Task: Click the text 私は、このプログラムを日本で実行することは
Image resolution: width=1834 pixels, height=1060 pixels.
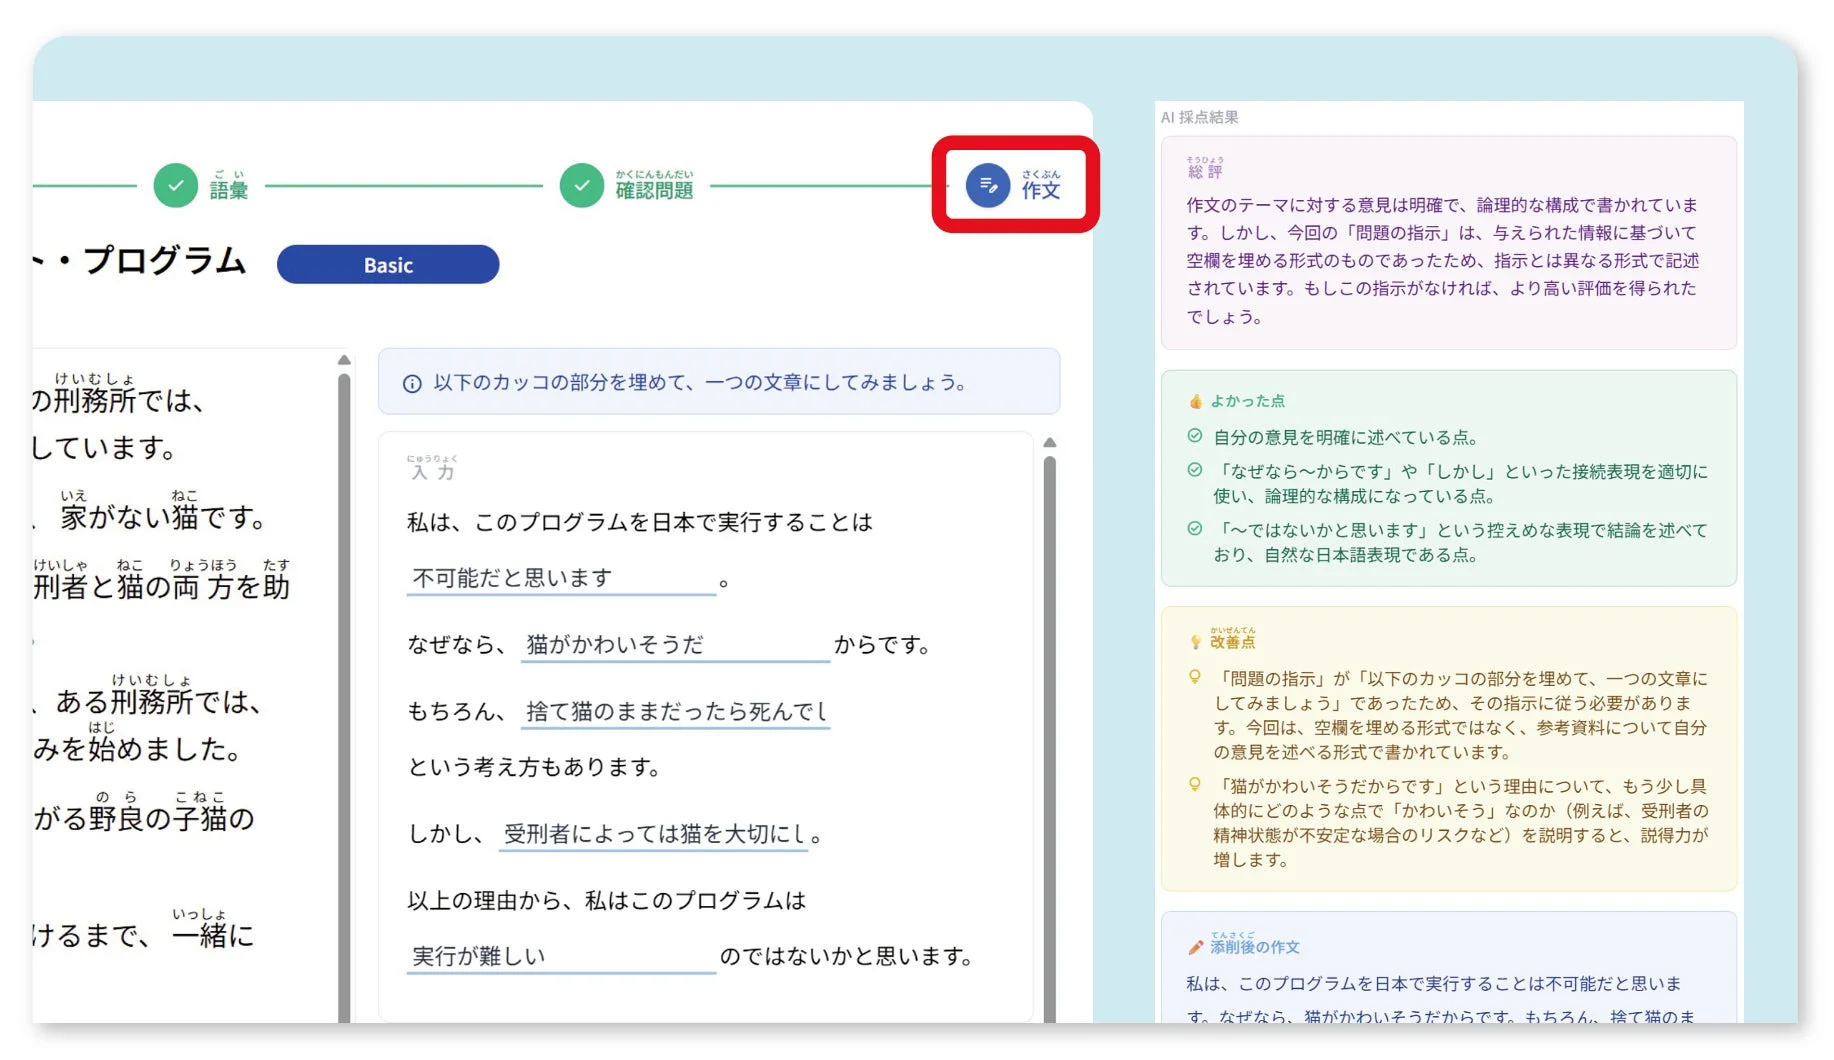Action: [640, 523]
